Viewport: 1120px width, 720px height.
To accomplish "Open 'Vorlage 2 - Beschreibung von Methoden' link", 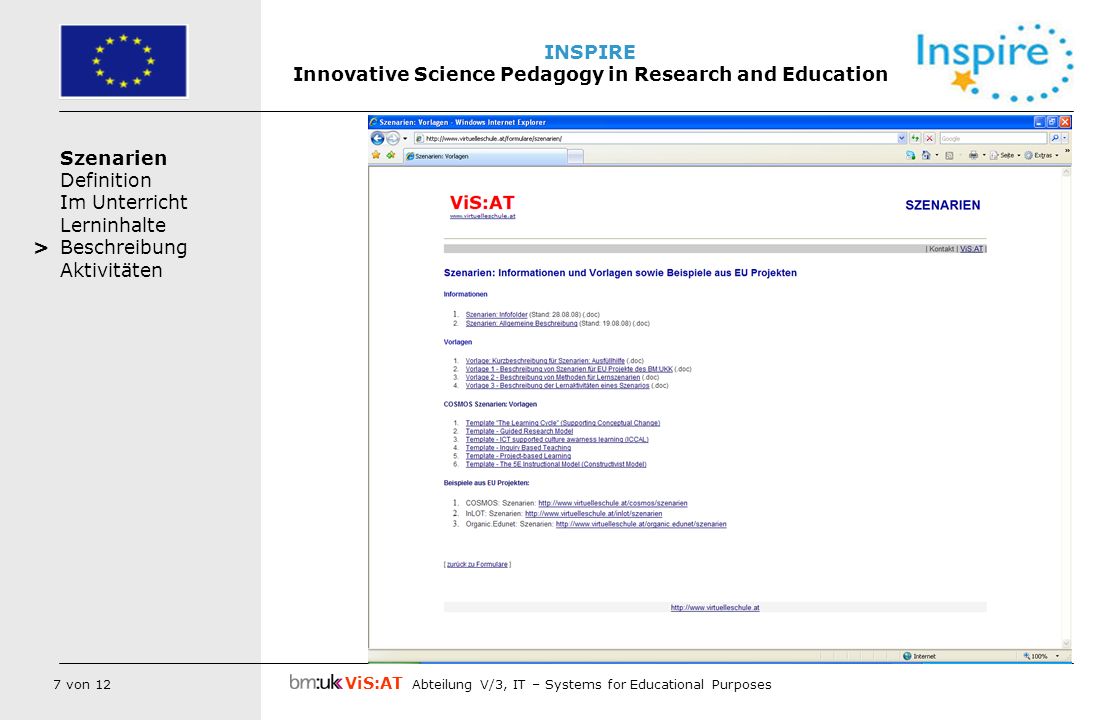I will coord(553,377).
